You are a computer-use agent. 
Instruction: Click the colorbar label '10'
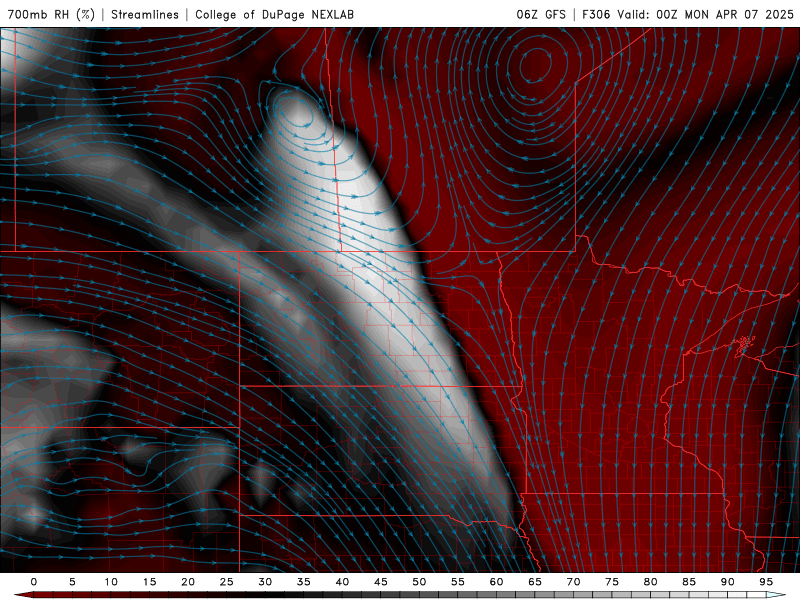(x=111, y=582)
